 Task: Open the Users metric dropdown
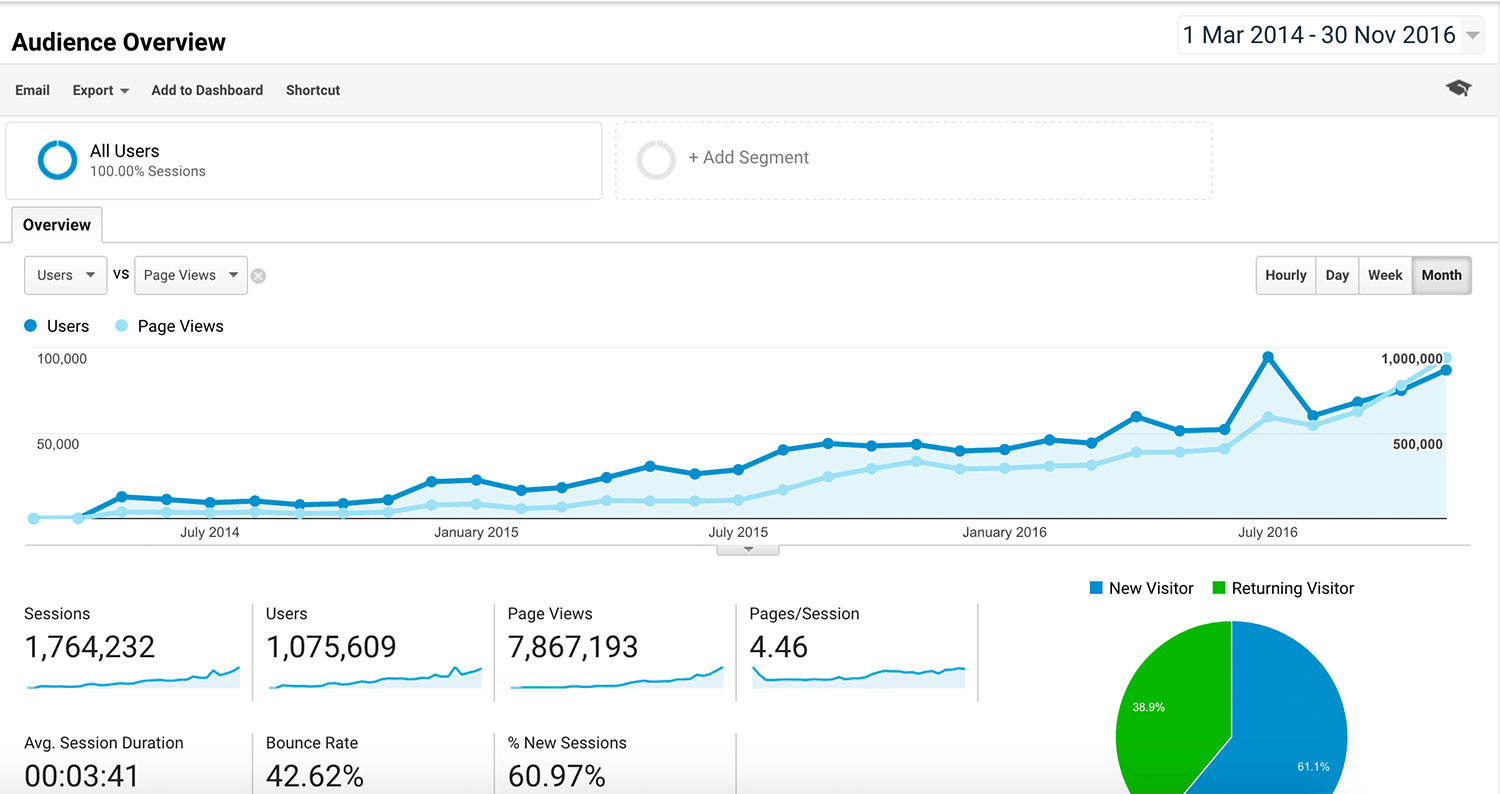pos(65,275)
